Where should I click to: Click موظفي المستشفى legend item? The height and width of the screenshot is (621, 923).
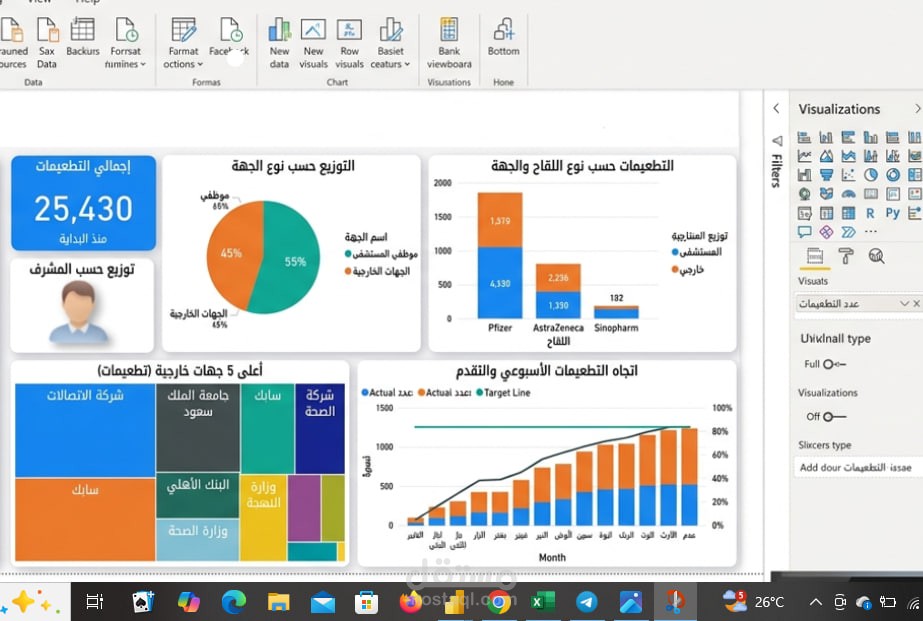click(x=381, y=254)
